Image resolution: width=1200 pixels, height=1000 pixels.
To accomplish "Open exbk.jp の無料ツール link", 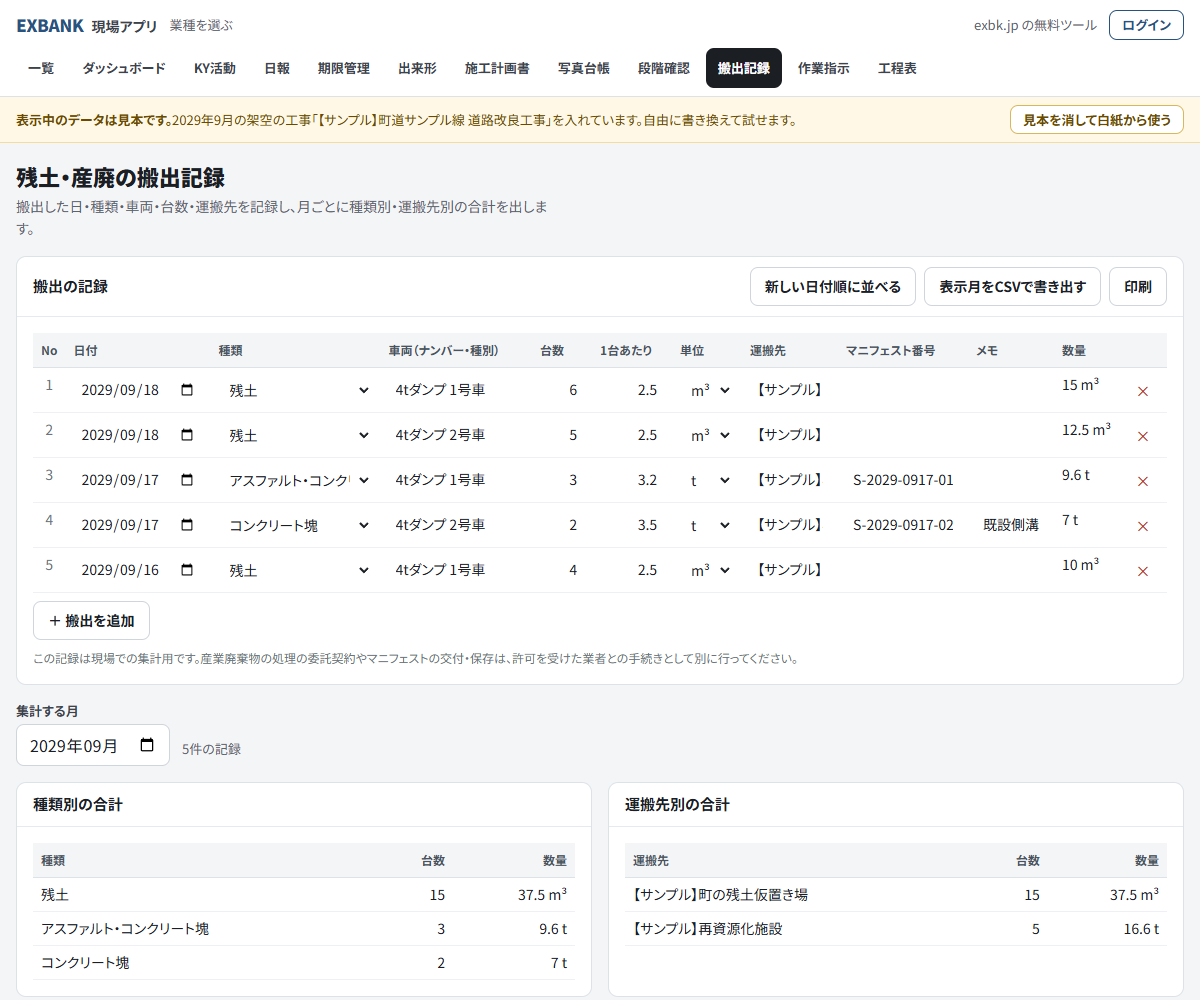I will [1035, 26].
